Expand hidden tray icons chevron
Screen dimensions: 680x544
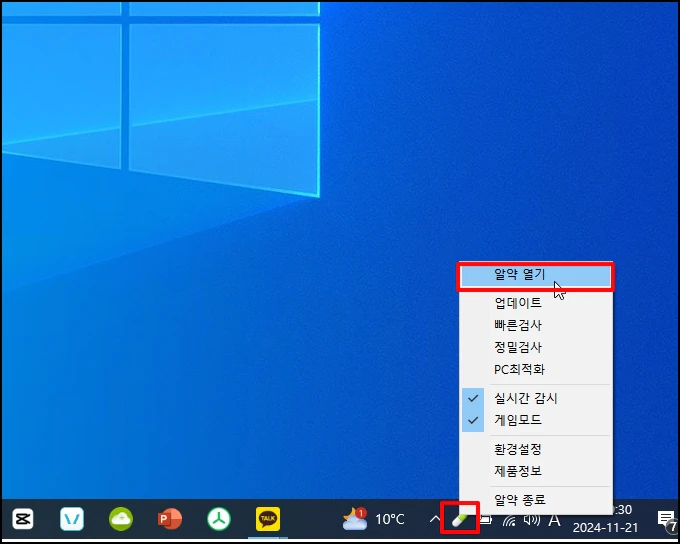tap(434, 519)
